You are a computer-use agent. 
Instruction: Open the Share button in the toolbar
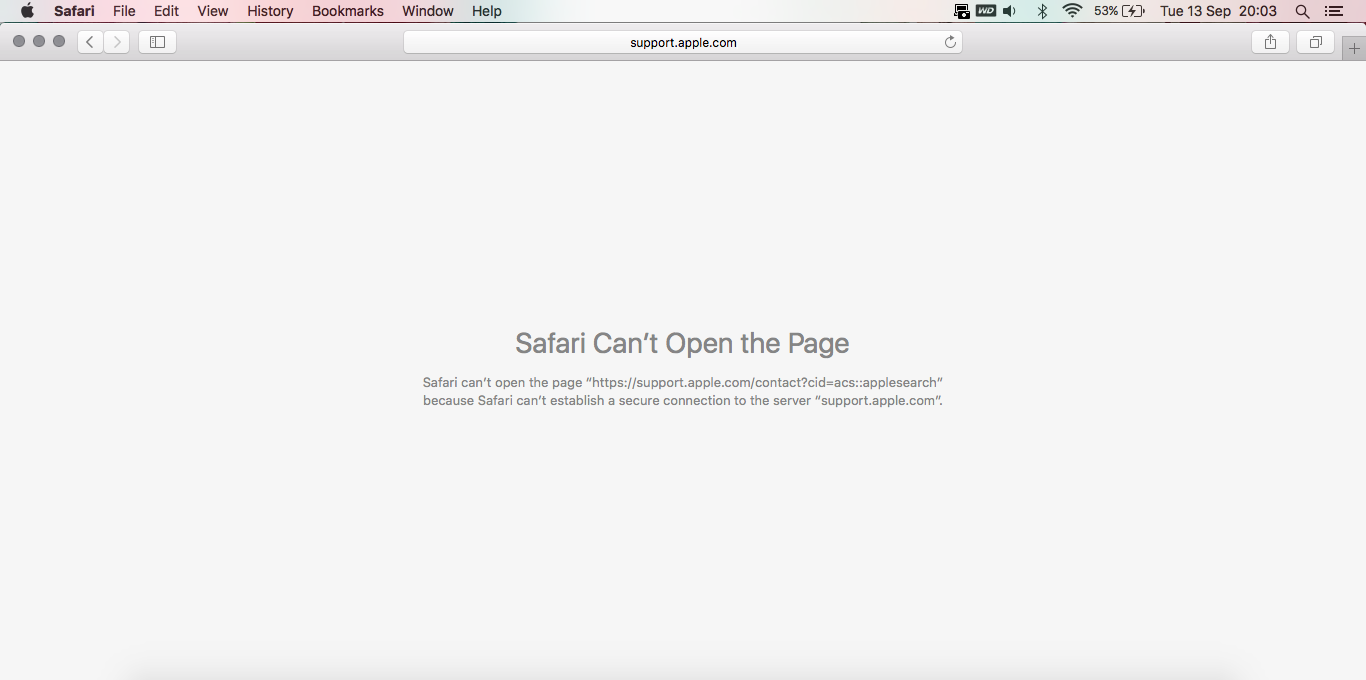pos(1270,42)
